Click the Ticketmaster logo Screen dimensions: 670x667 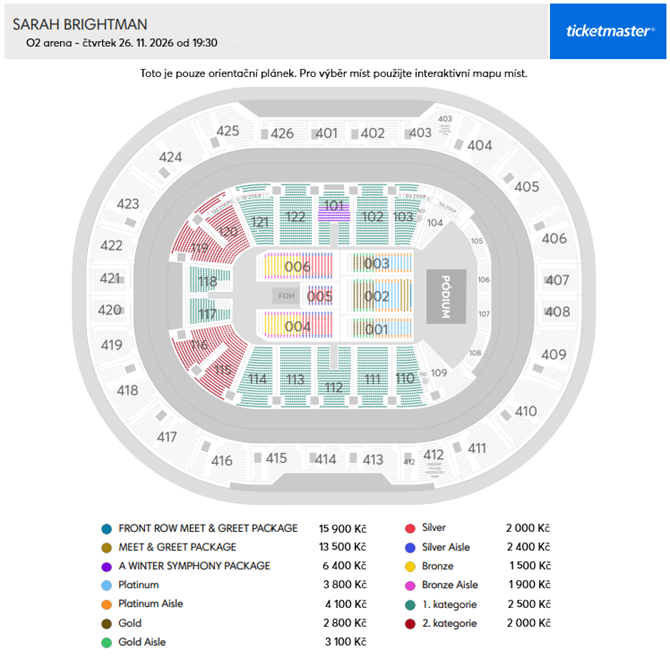(x=609, y=31)
